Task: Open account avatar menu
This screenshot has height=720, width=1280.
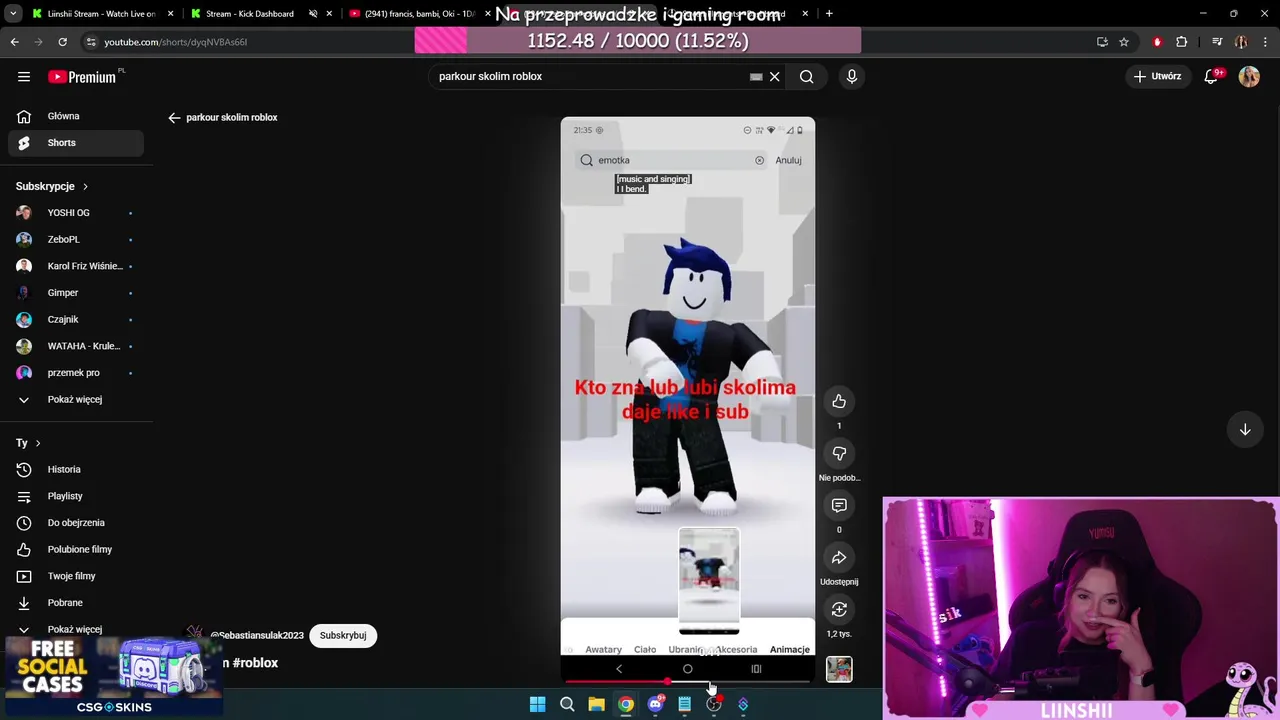Action: 1249,77
